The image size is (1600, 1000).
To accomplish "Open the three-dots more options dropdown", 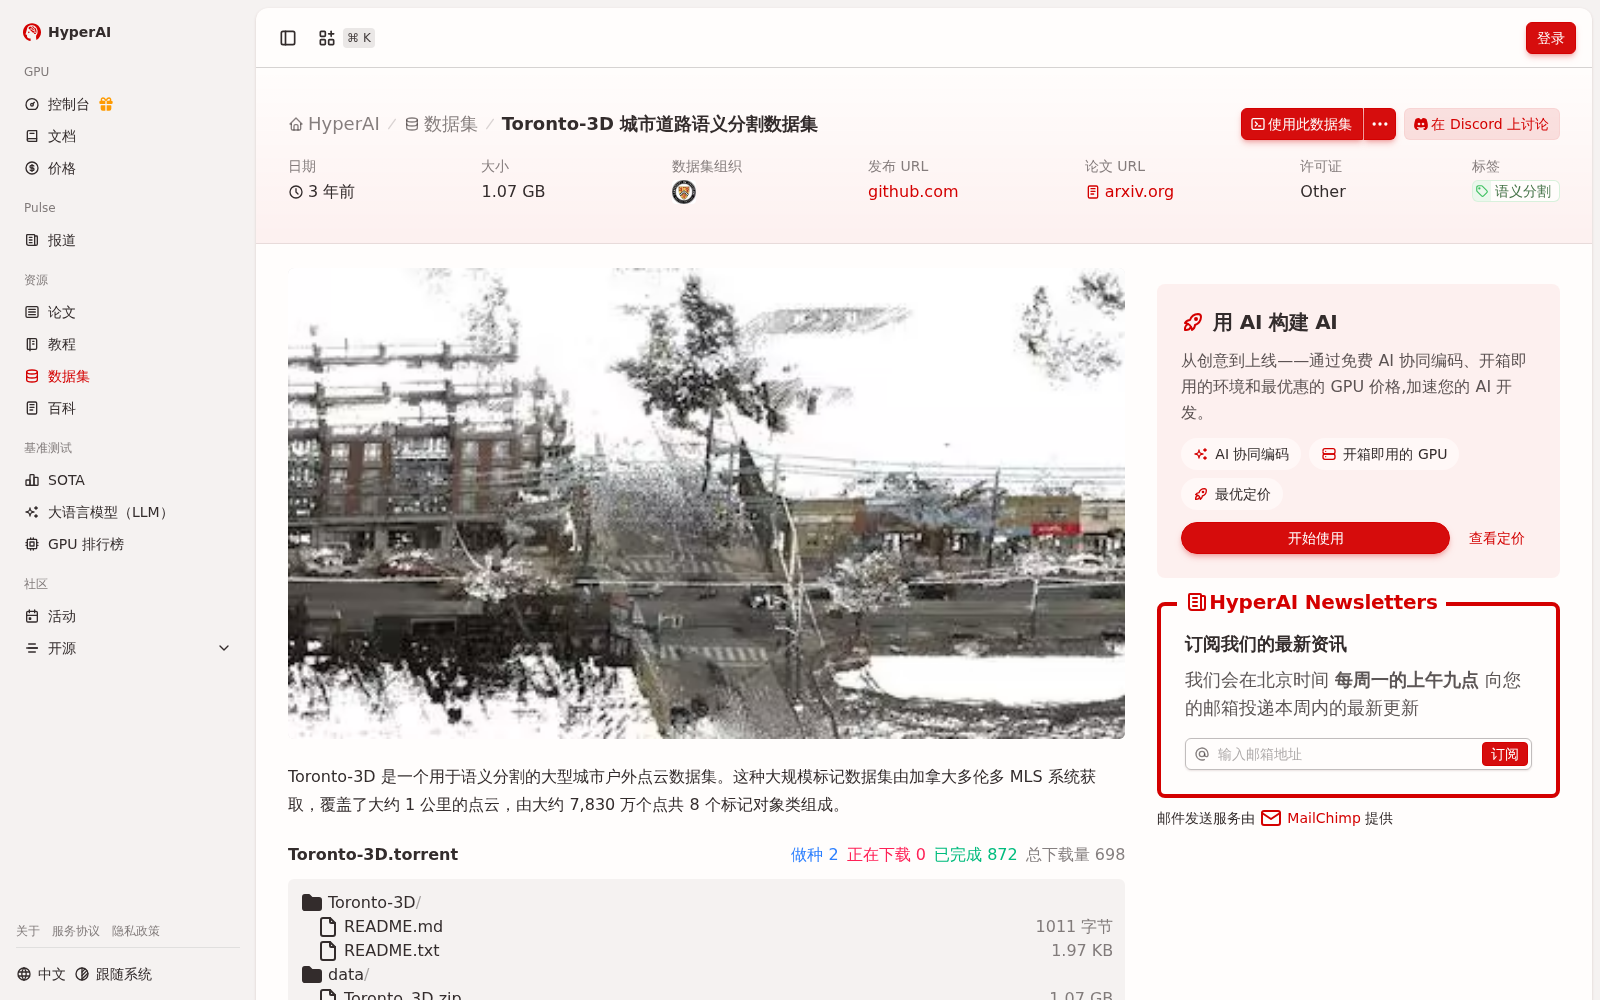I will [x=1380, y=124].
